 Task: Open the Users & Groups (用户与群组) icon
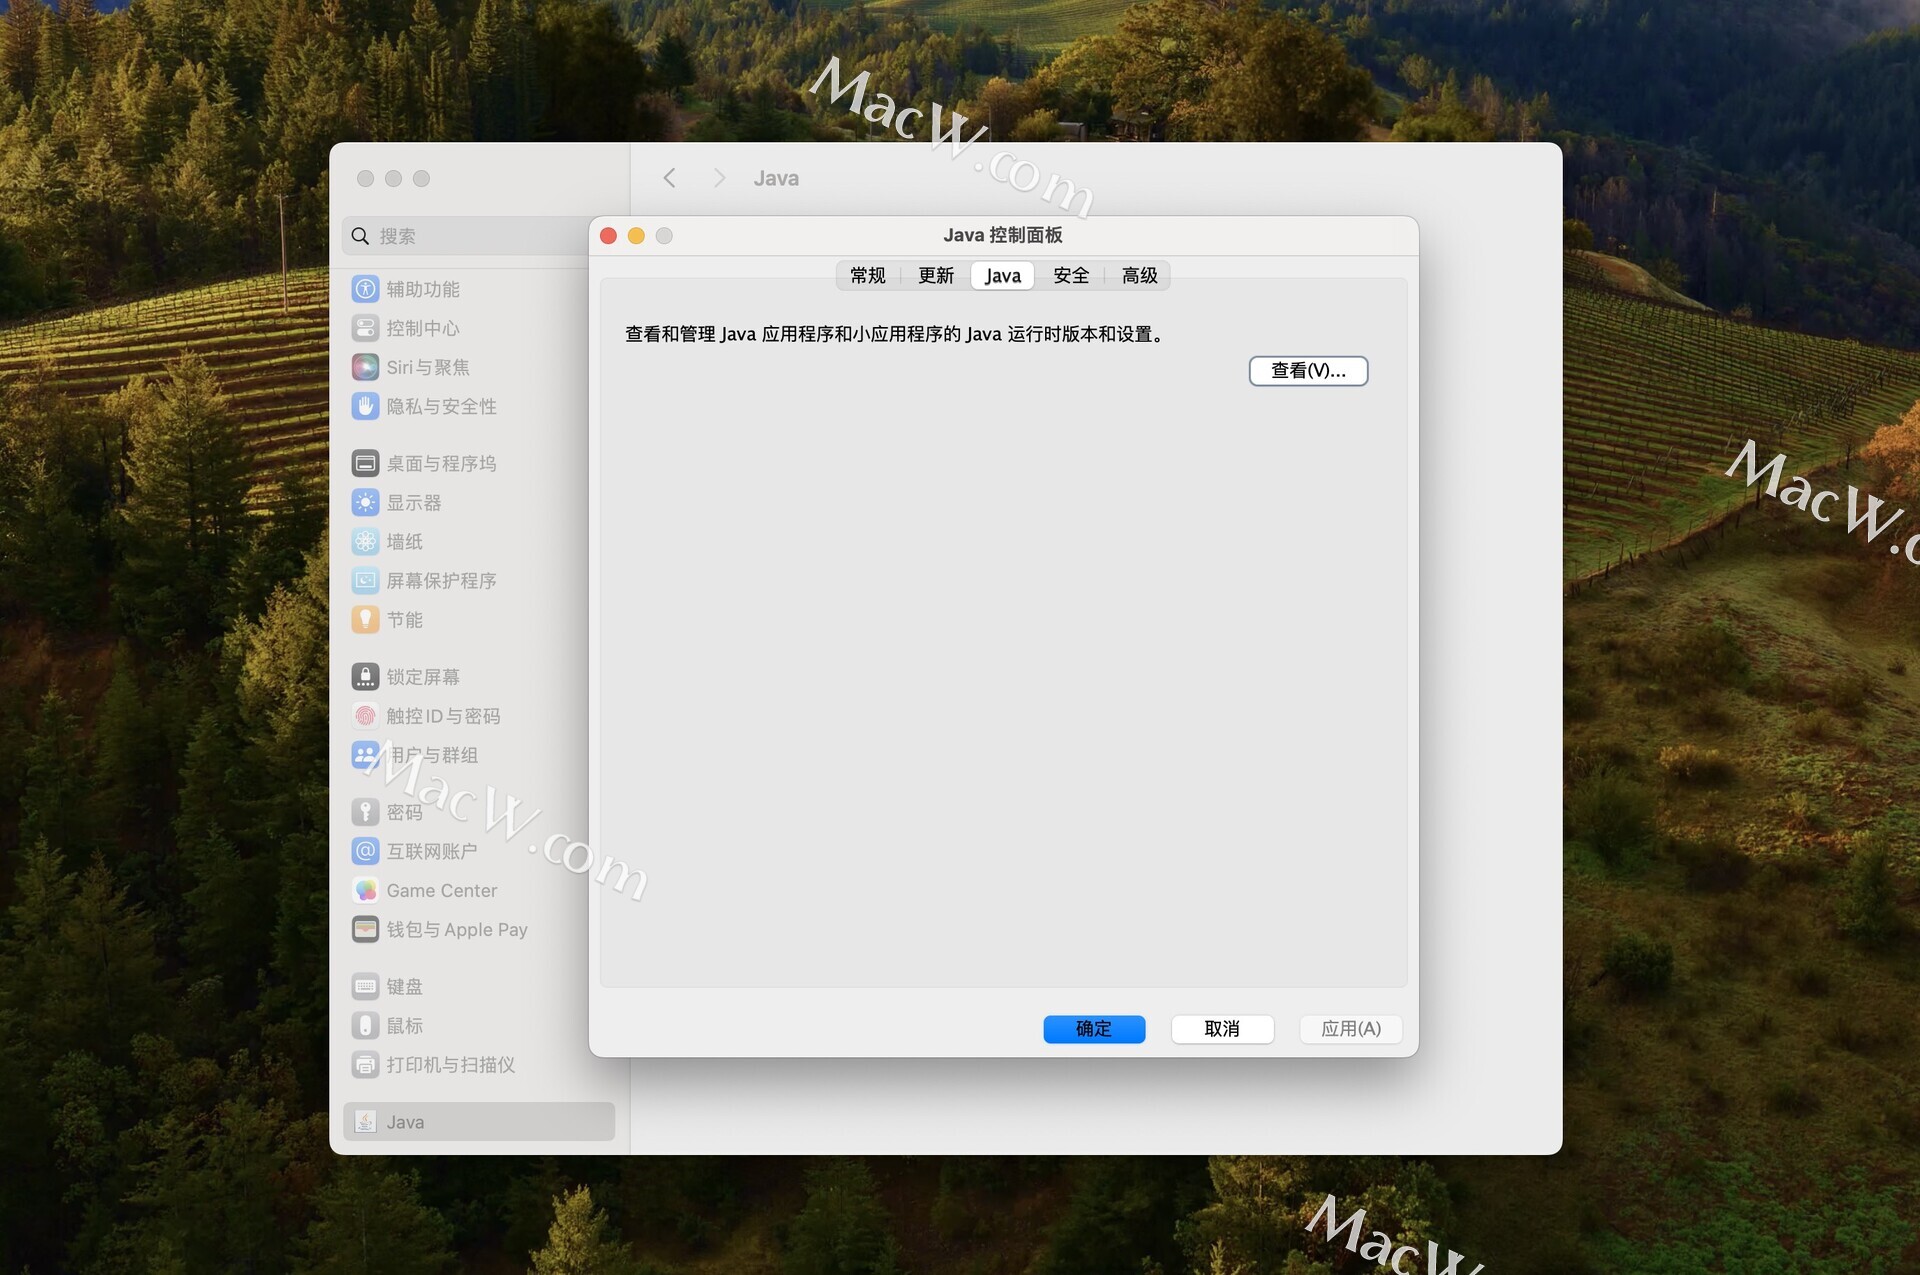point(365,755)
